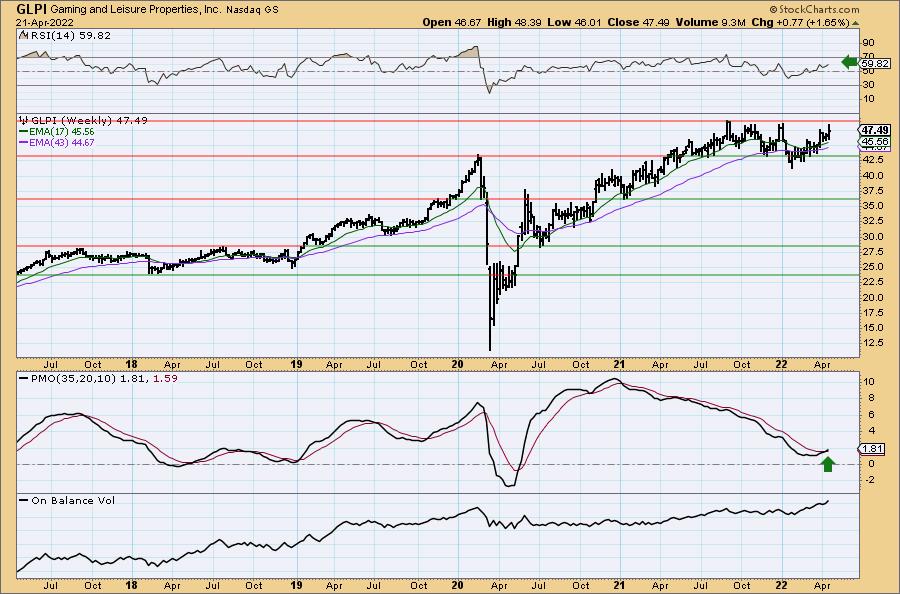
Task: Click the EMA(17) 45.56 legend entry
Action: (x=61, y=131)
